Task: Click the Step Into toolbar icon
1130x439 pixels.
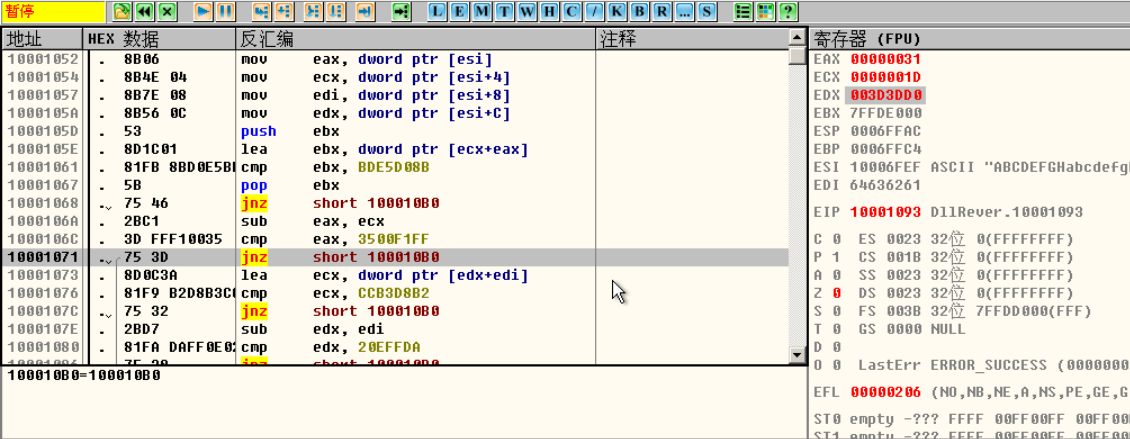Action: pos(262,11)
